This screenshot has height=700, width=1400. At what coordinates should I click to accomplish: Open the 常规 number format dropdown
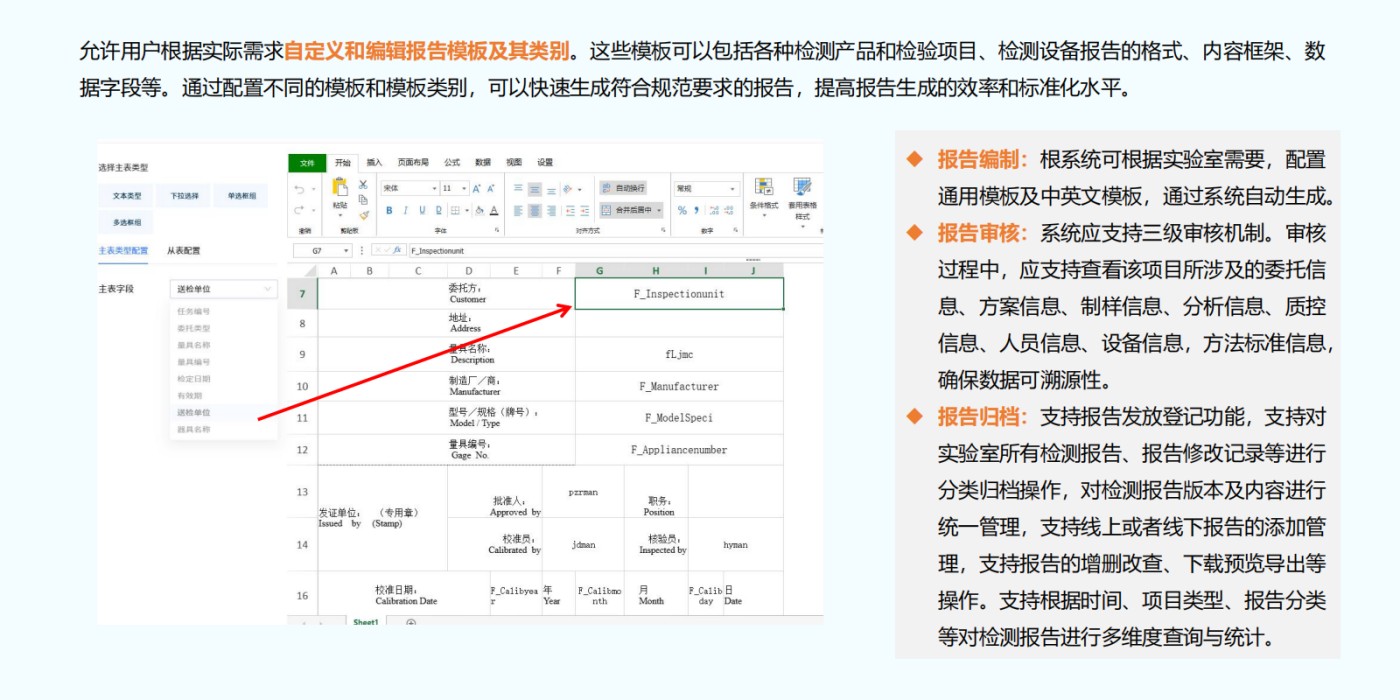pyautogui.click(x=707, y=188)
